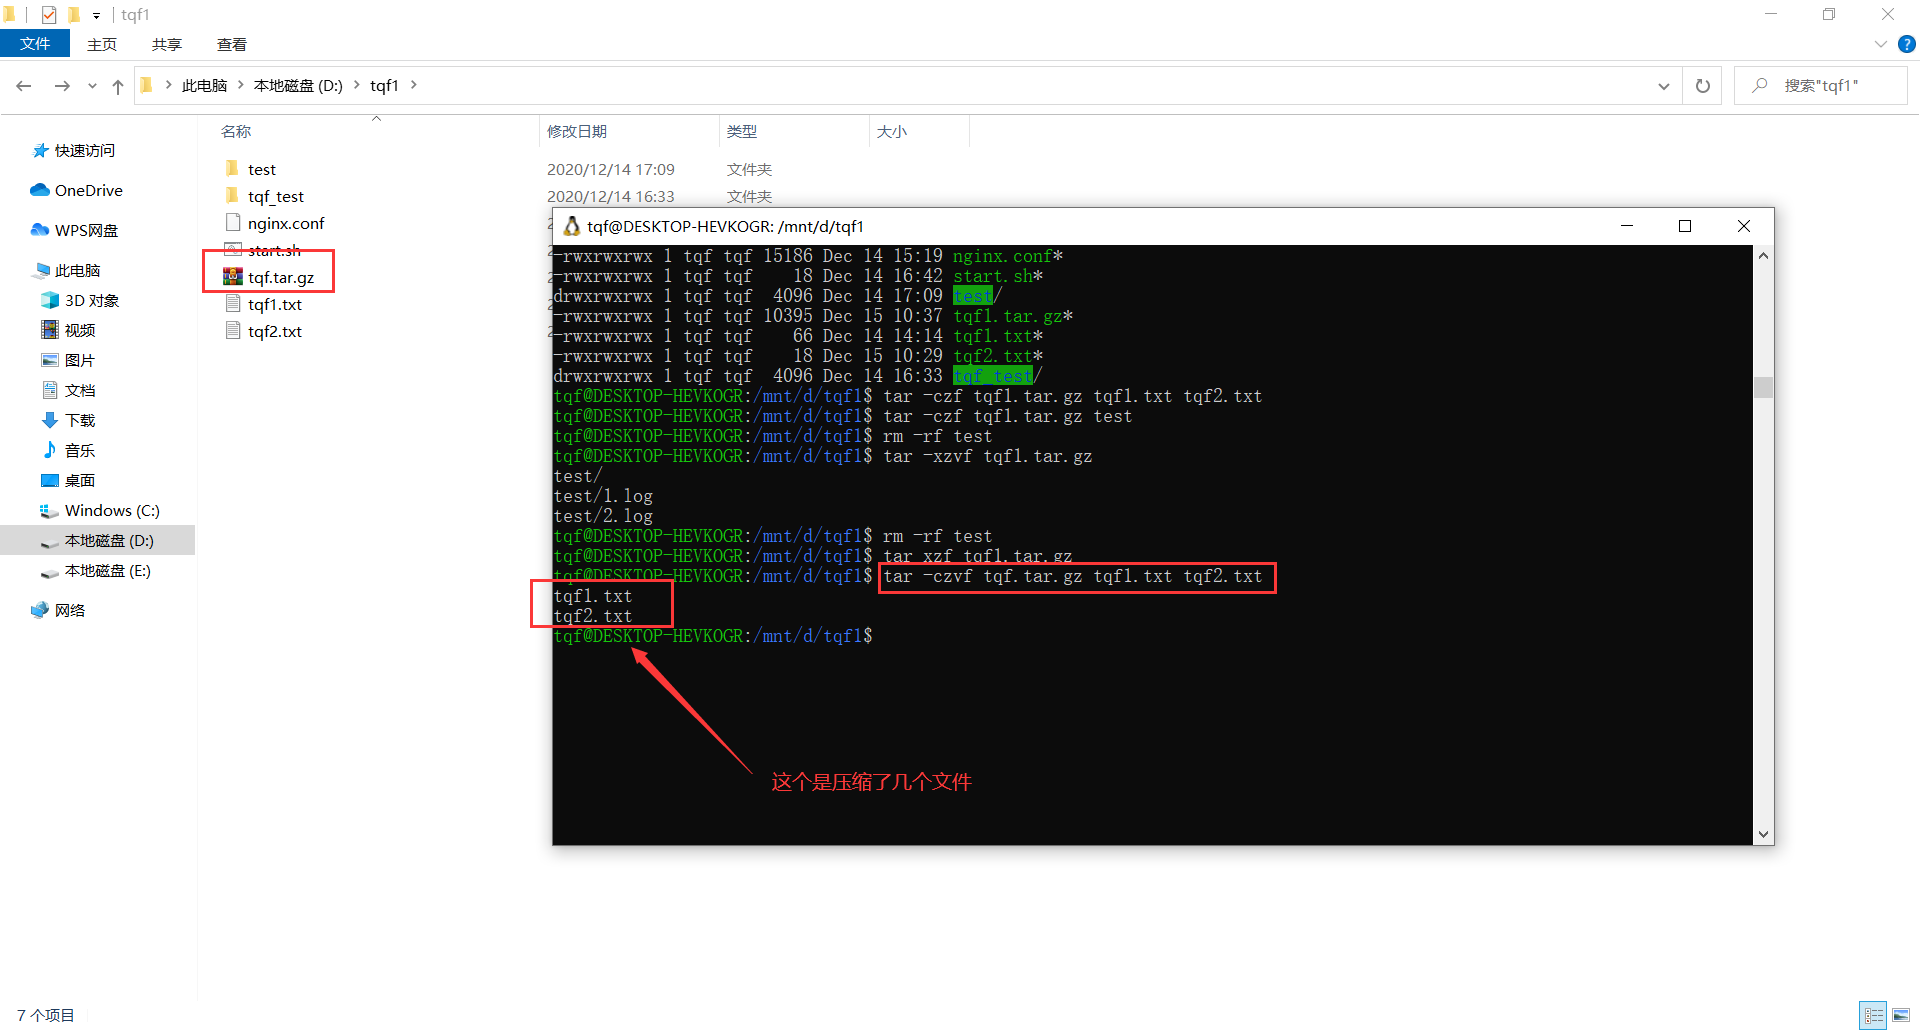Click terminal scrollbar up arrow
Viewport: 1920px width, 1030px height.
[1764, 256]
